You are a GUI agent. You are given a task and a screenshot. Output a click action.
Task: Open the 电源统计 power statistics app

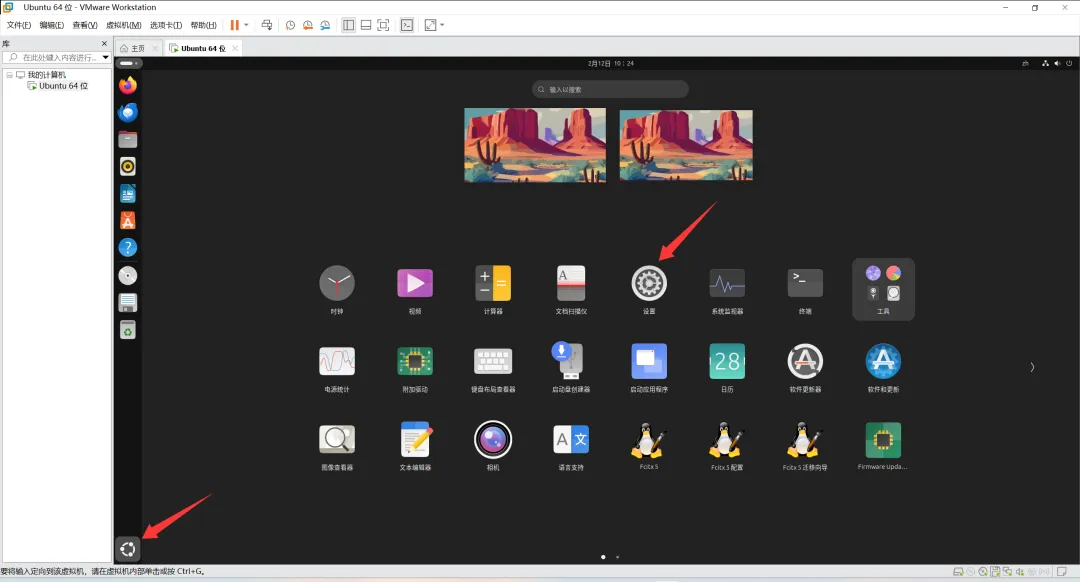point(337,361)
